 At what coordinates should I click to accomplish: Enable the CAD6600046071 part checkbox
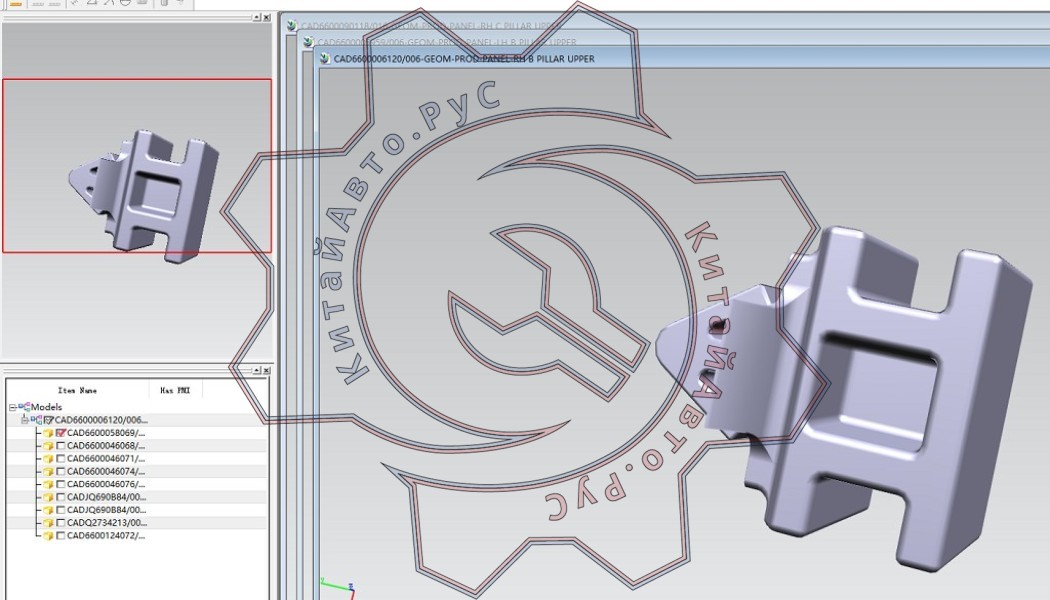(61, 459)
